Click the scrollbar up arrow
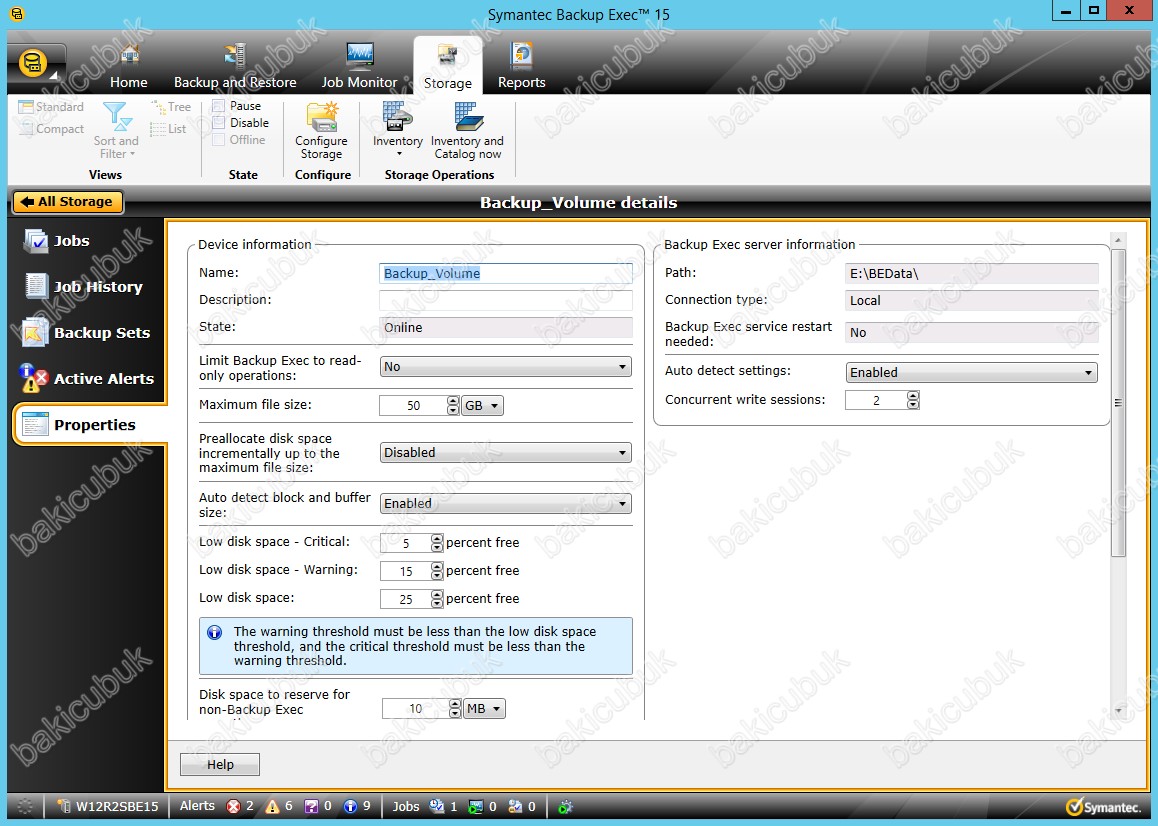This screenshot has width=1158, height=826. [x=1118, y=240]
